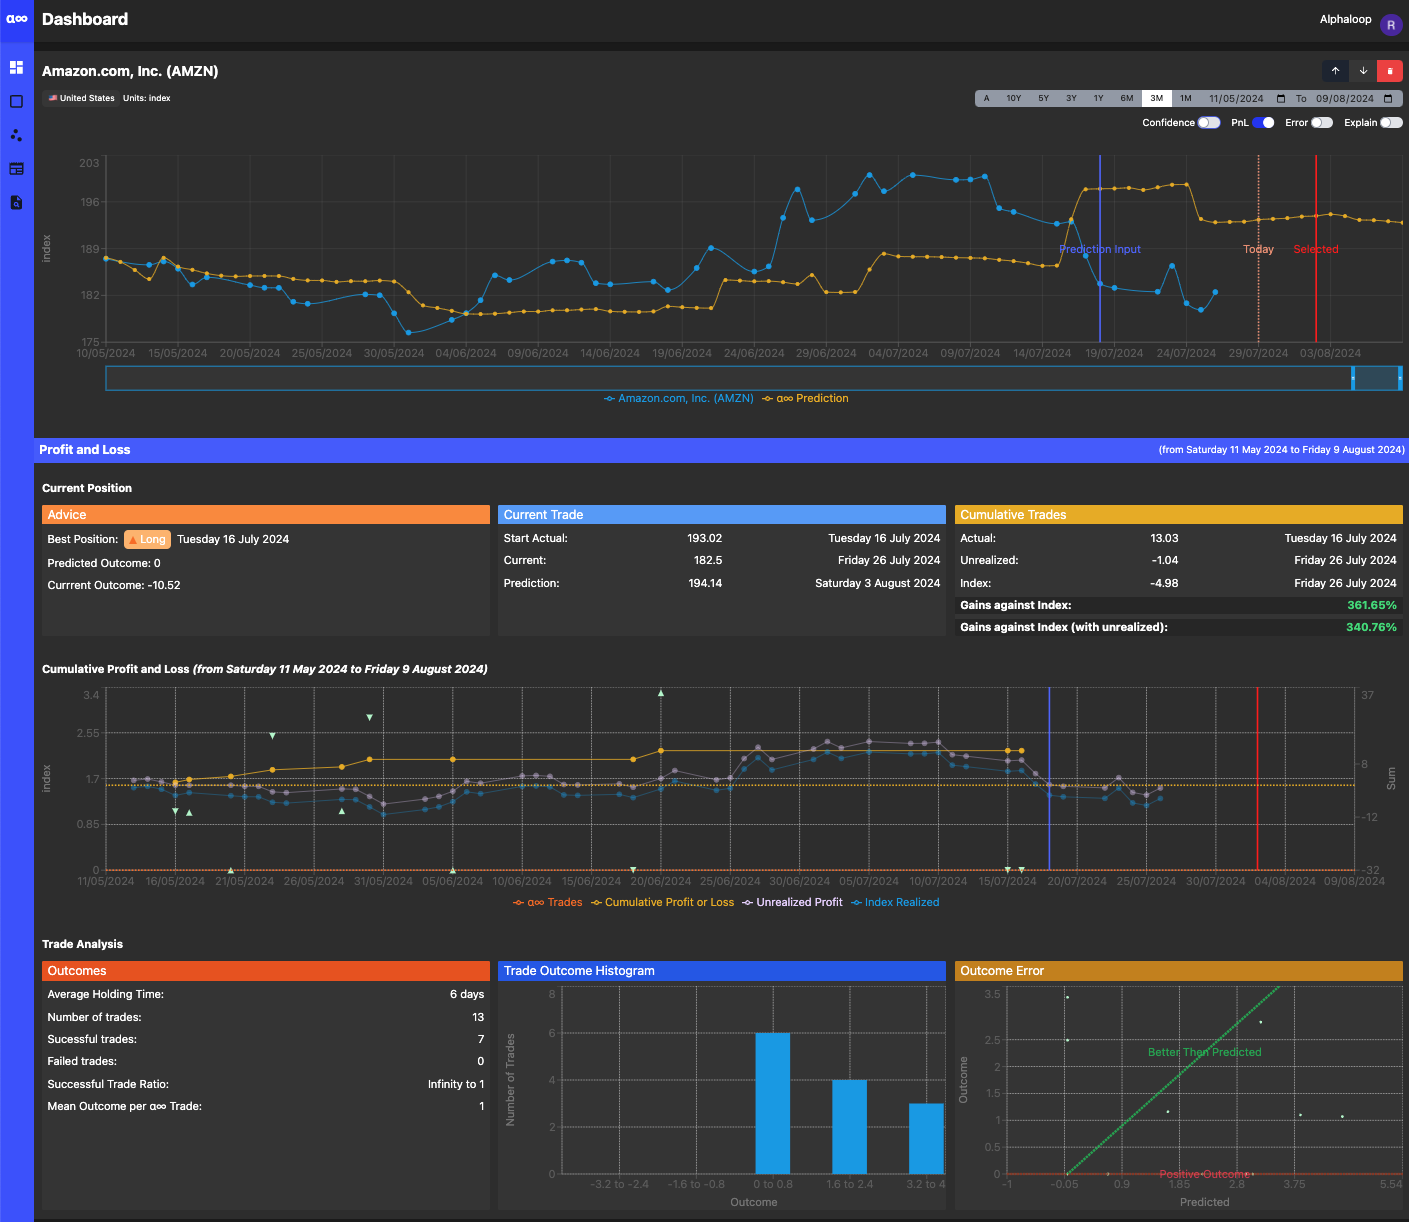Select the 1M time range
Image resolution: width=1409 pixels, height=1222 pixels.
click(1186, 98)
